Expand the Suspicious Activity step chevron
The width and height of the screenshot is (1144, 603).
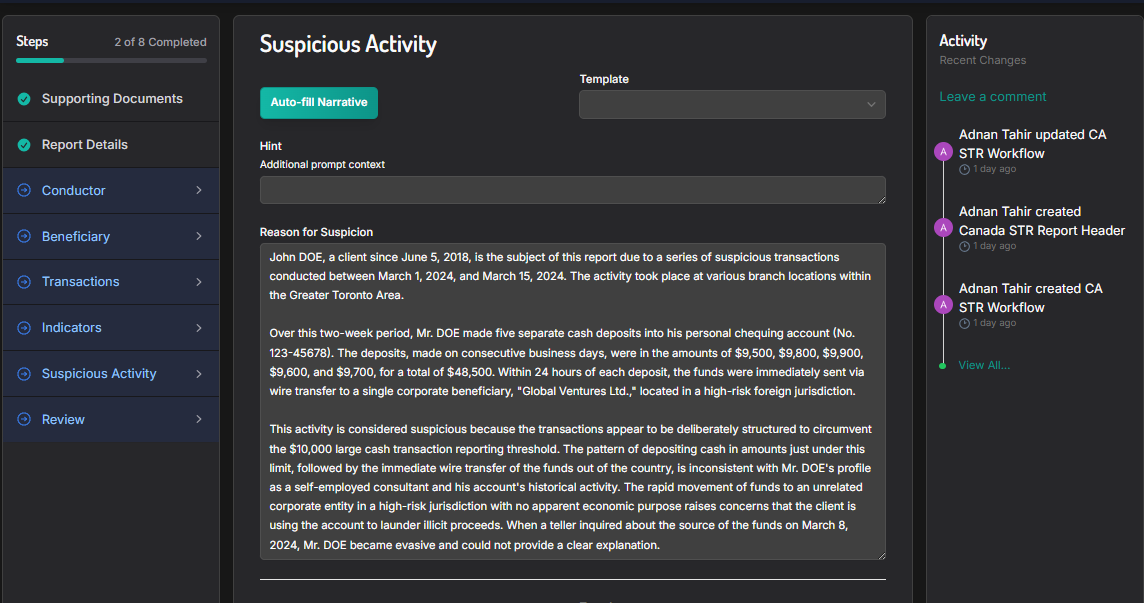click(x=198, y=374)
